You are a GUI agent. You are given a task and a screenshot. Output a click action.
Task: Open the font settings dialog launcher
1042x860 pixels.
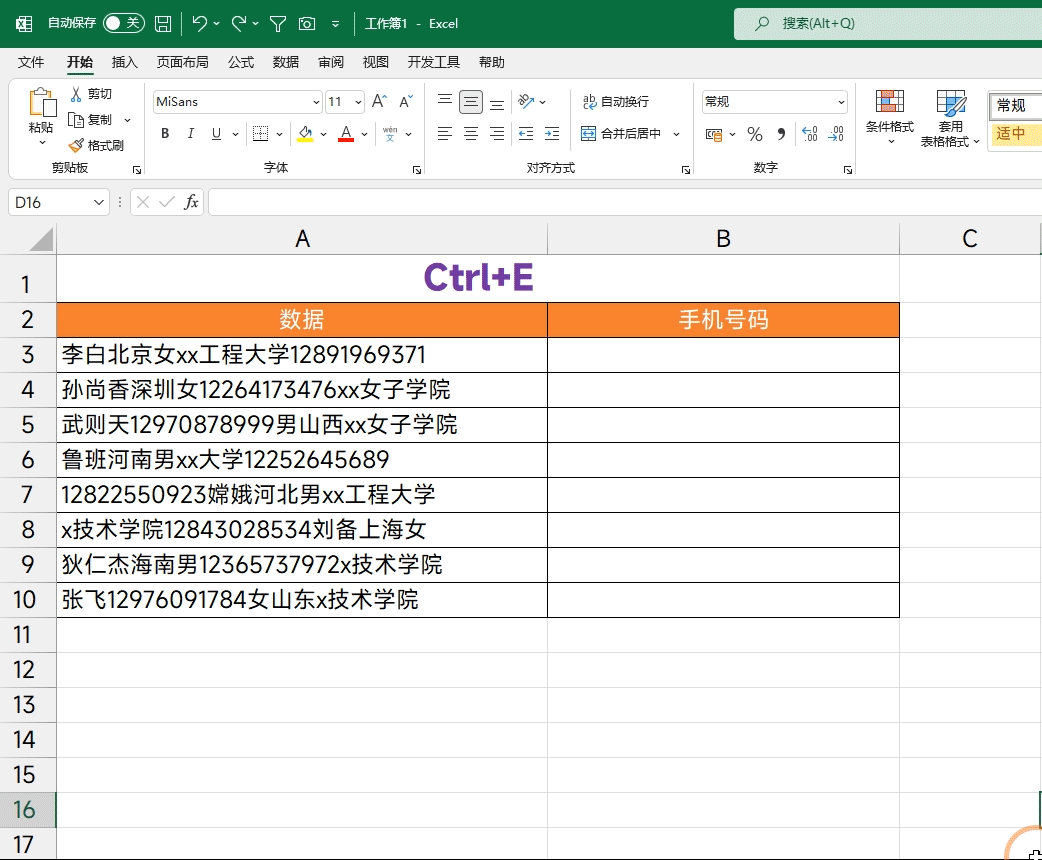point(417,170)
